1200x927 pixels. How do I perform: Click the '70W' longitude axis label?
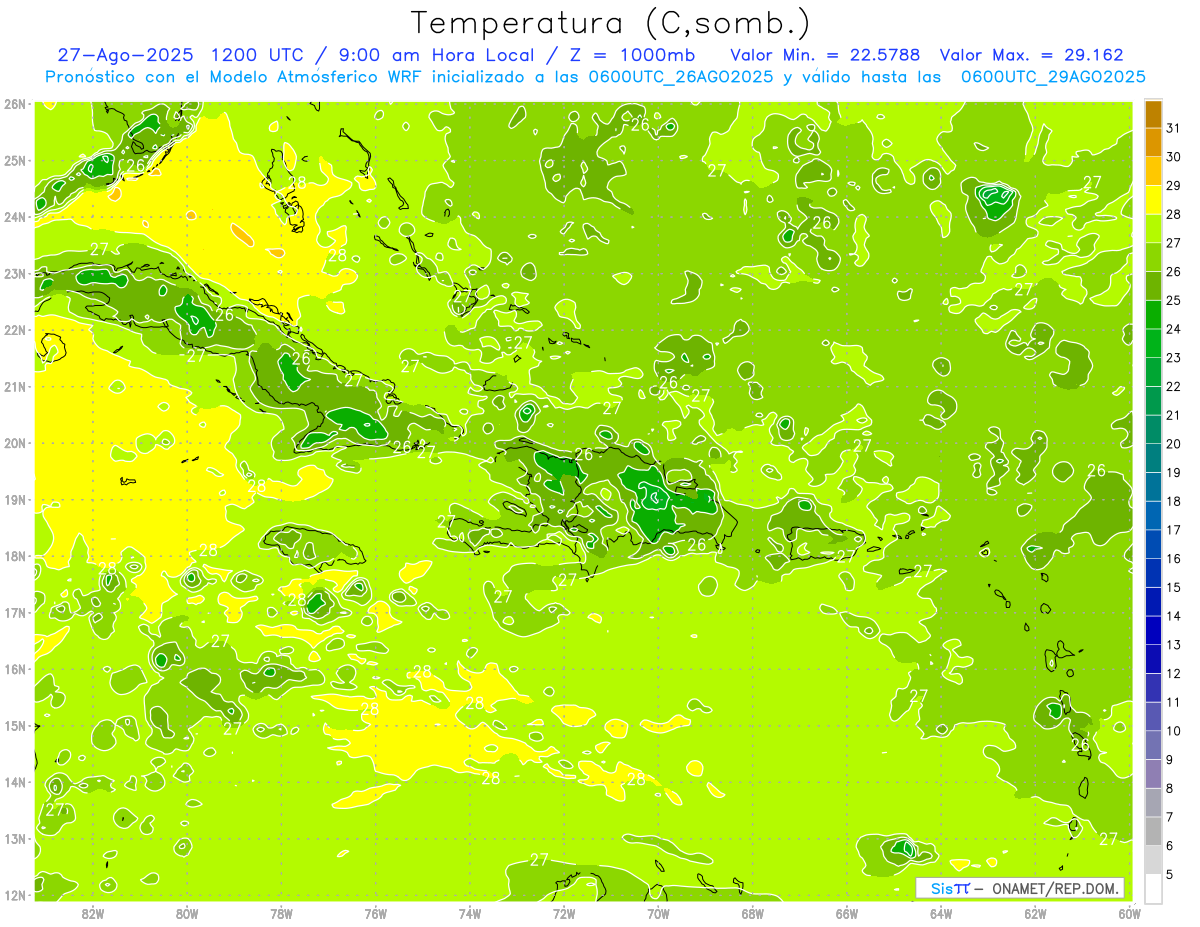tap(658, 912)
